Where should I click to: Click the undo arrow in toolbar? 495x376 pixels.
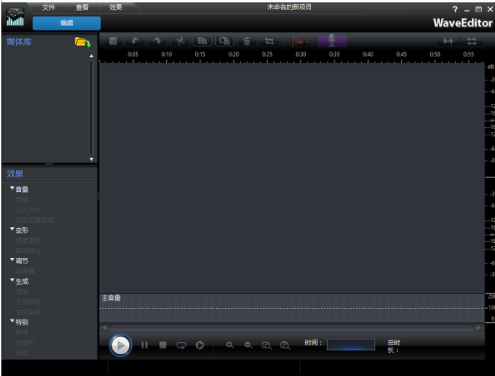point(135,41)
